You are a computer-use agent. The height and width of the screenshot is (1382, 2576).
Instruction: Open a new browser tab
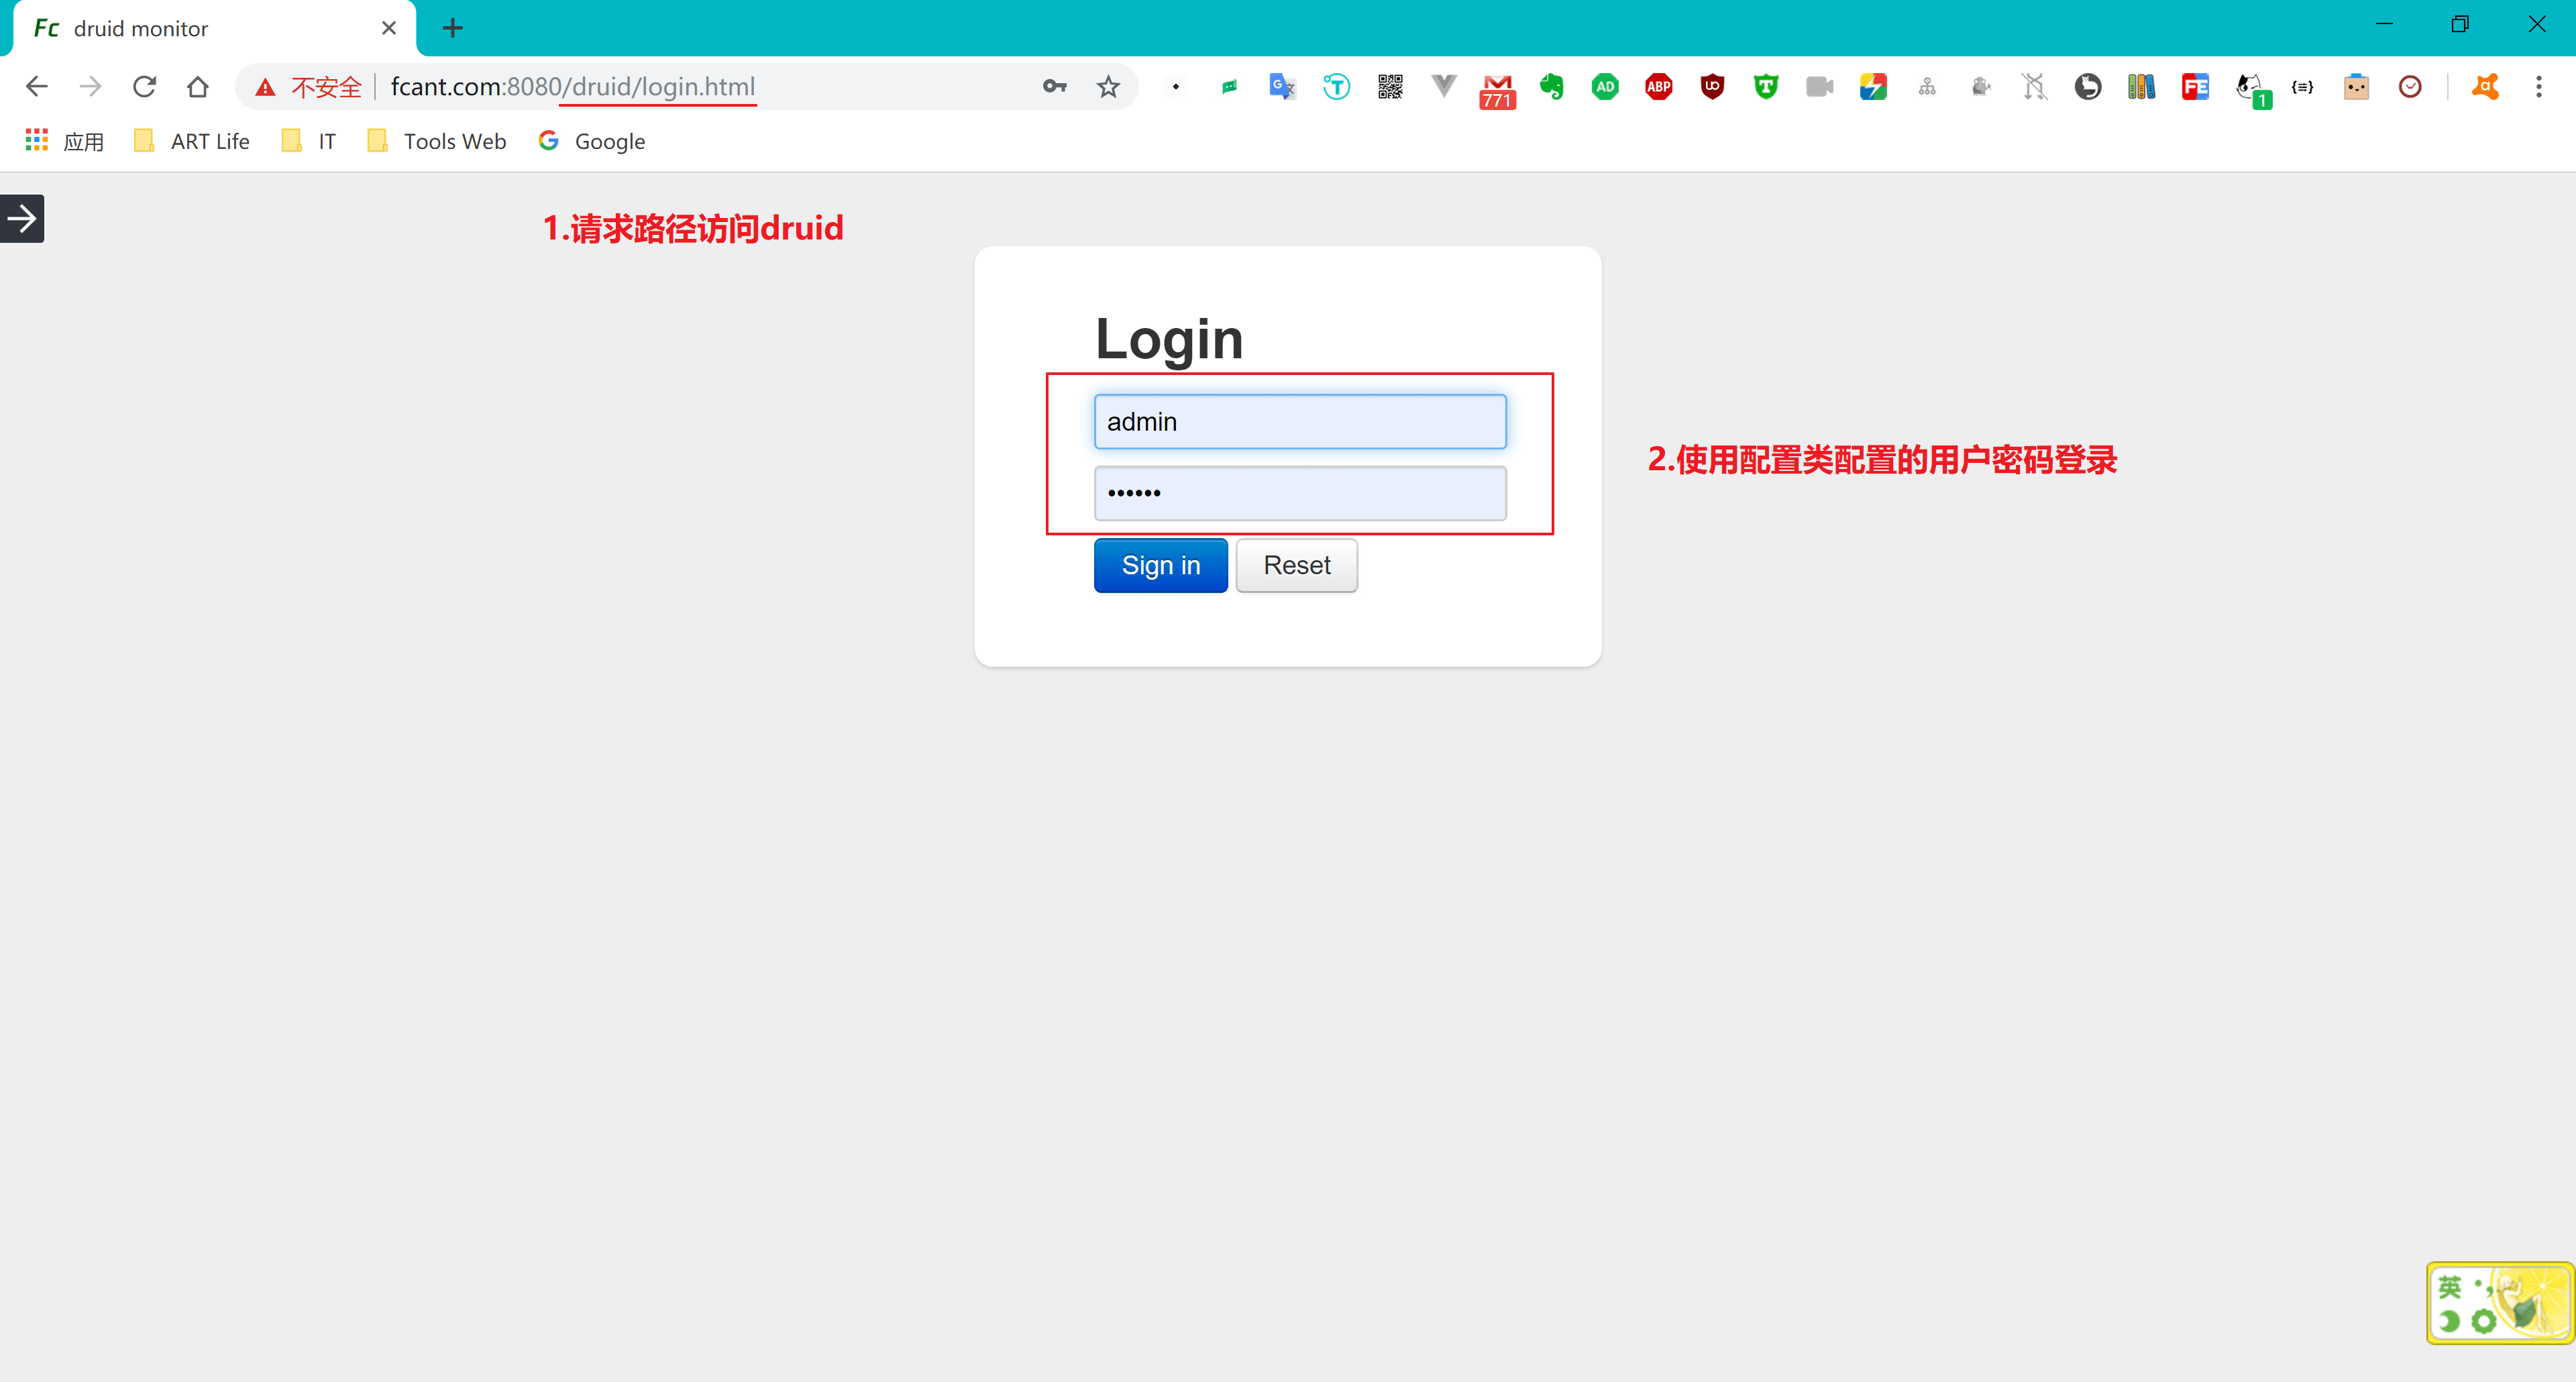(452, 28)
